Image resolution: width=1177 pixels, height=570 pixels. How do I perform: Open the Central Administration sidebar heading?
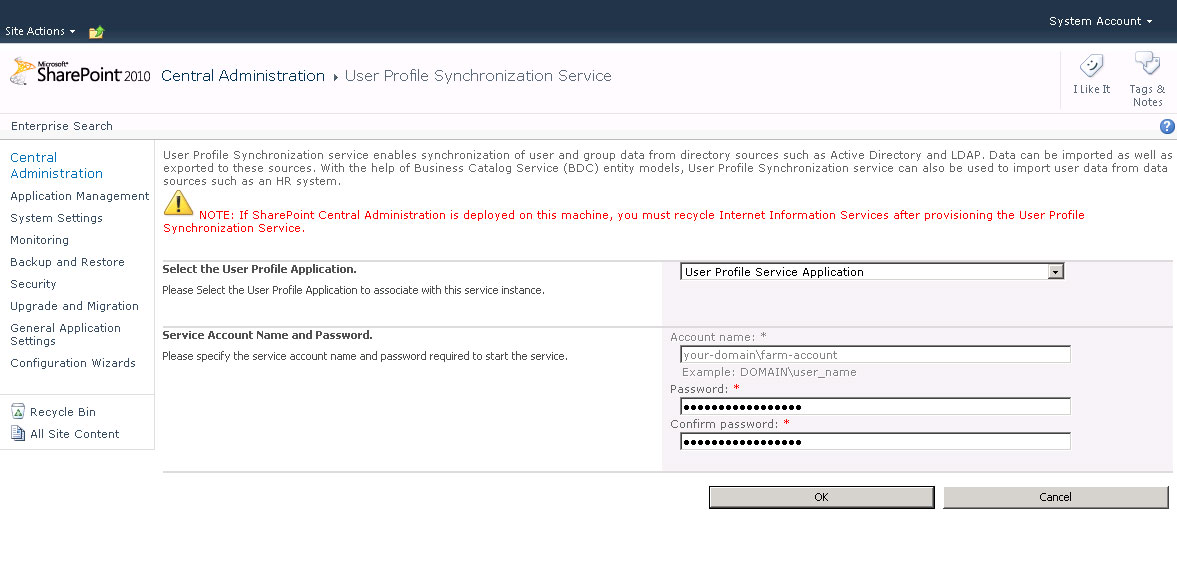click(x=56, y=165)
